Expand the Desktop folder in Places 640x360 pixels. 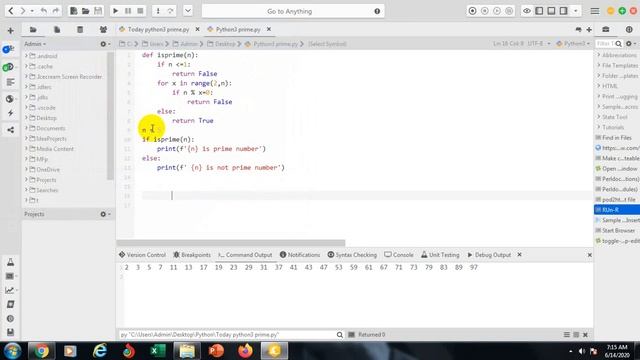tap(27, 118)
